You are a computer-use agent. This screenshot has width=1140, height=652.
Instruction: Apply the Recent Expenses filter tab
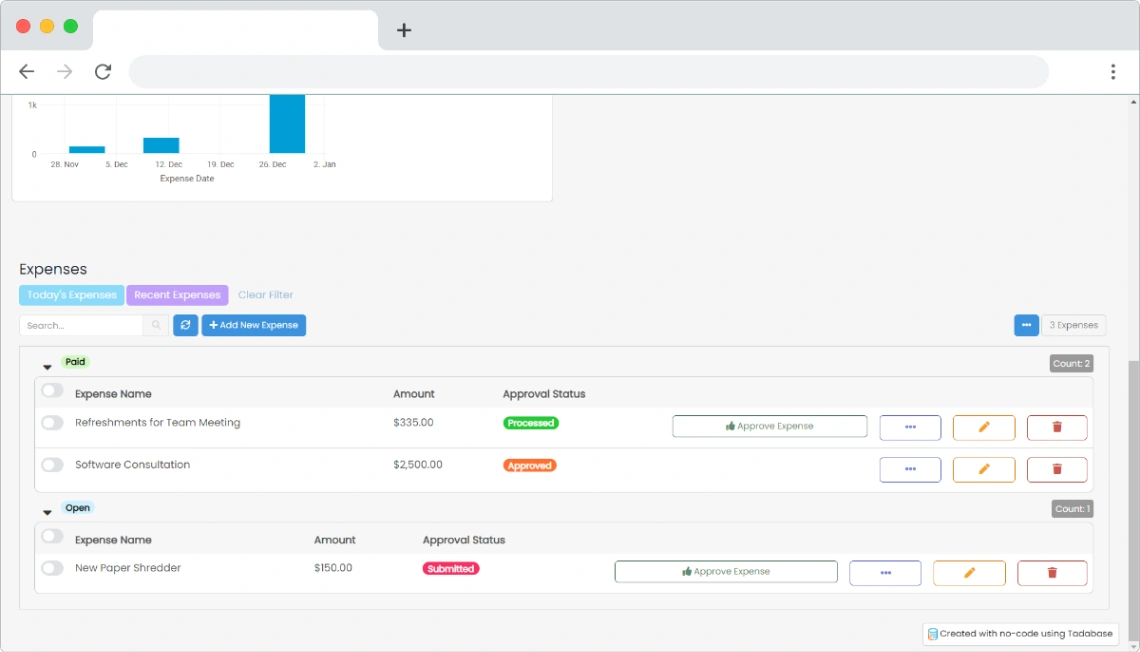[x=177, y=295]
